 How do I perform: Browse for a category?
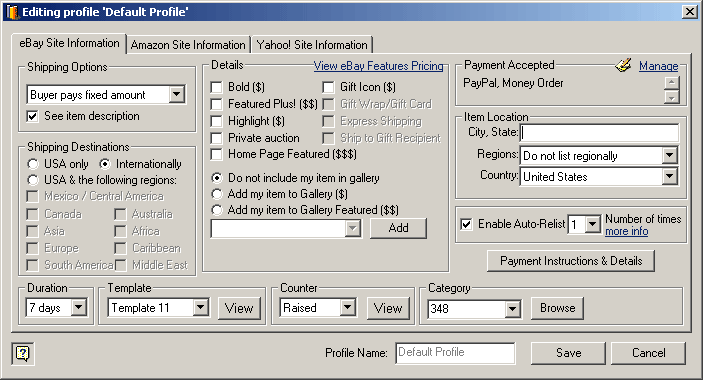pyautogui.click(x=557, y=308)
